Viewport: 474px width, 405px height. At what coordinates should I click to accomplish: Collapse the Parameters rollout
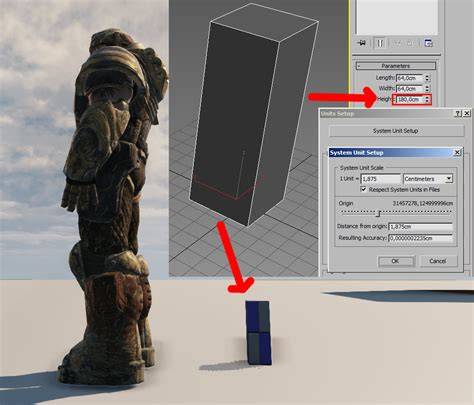pos(396,66)
